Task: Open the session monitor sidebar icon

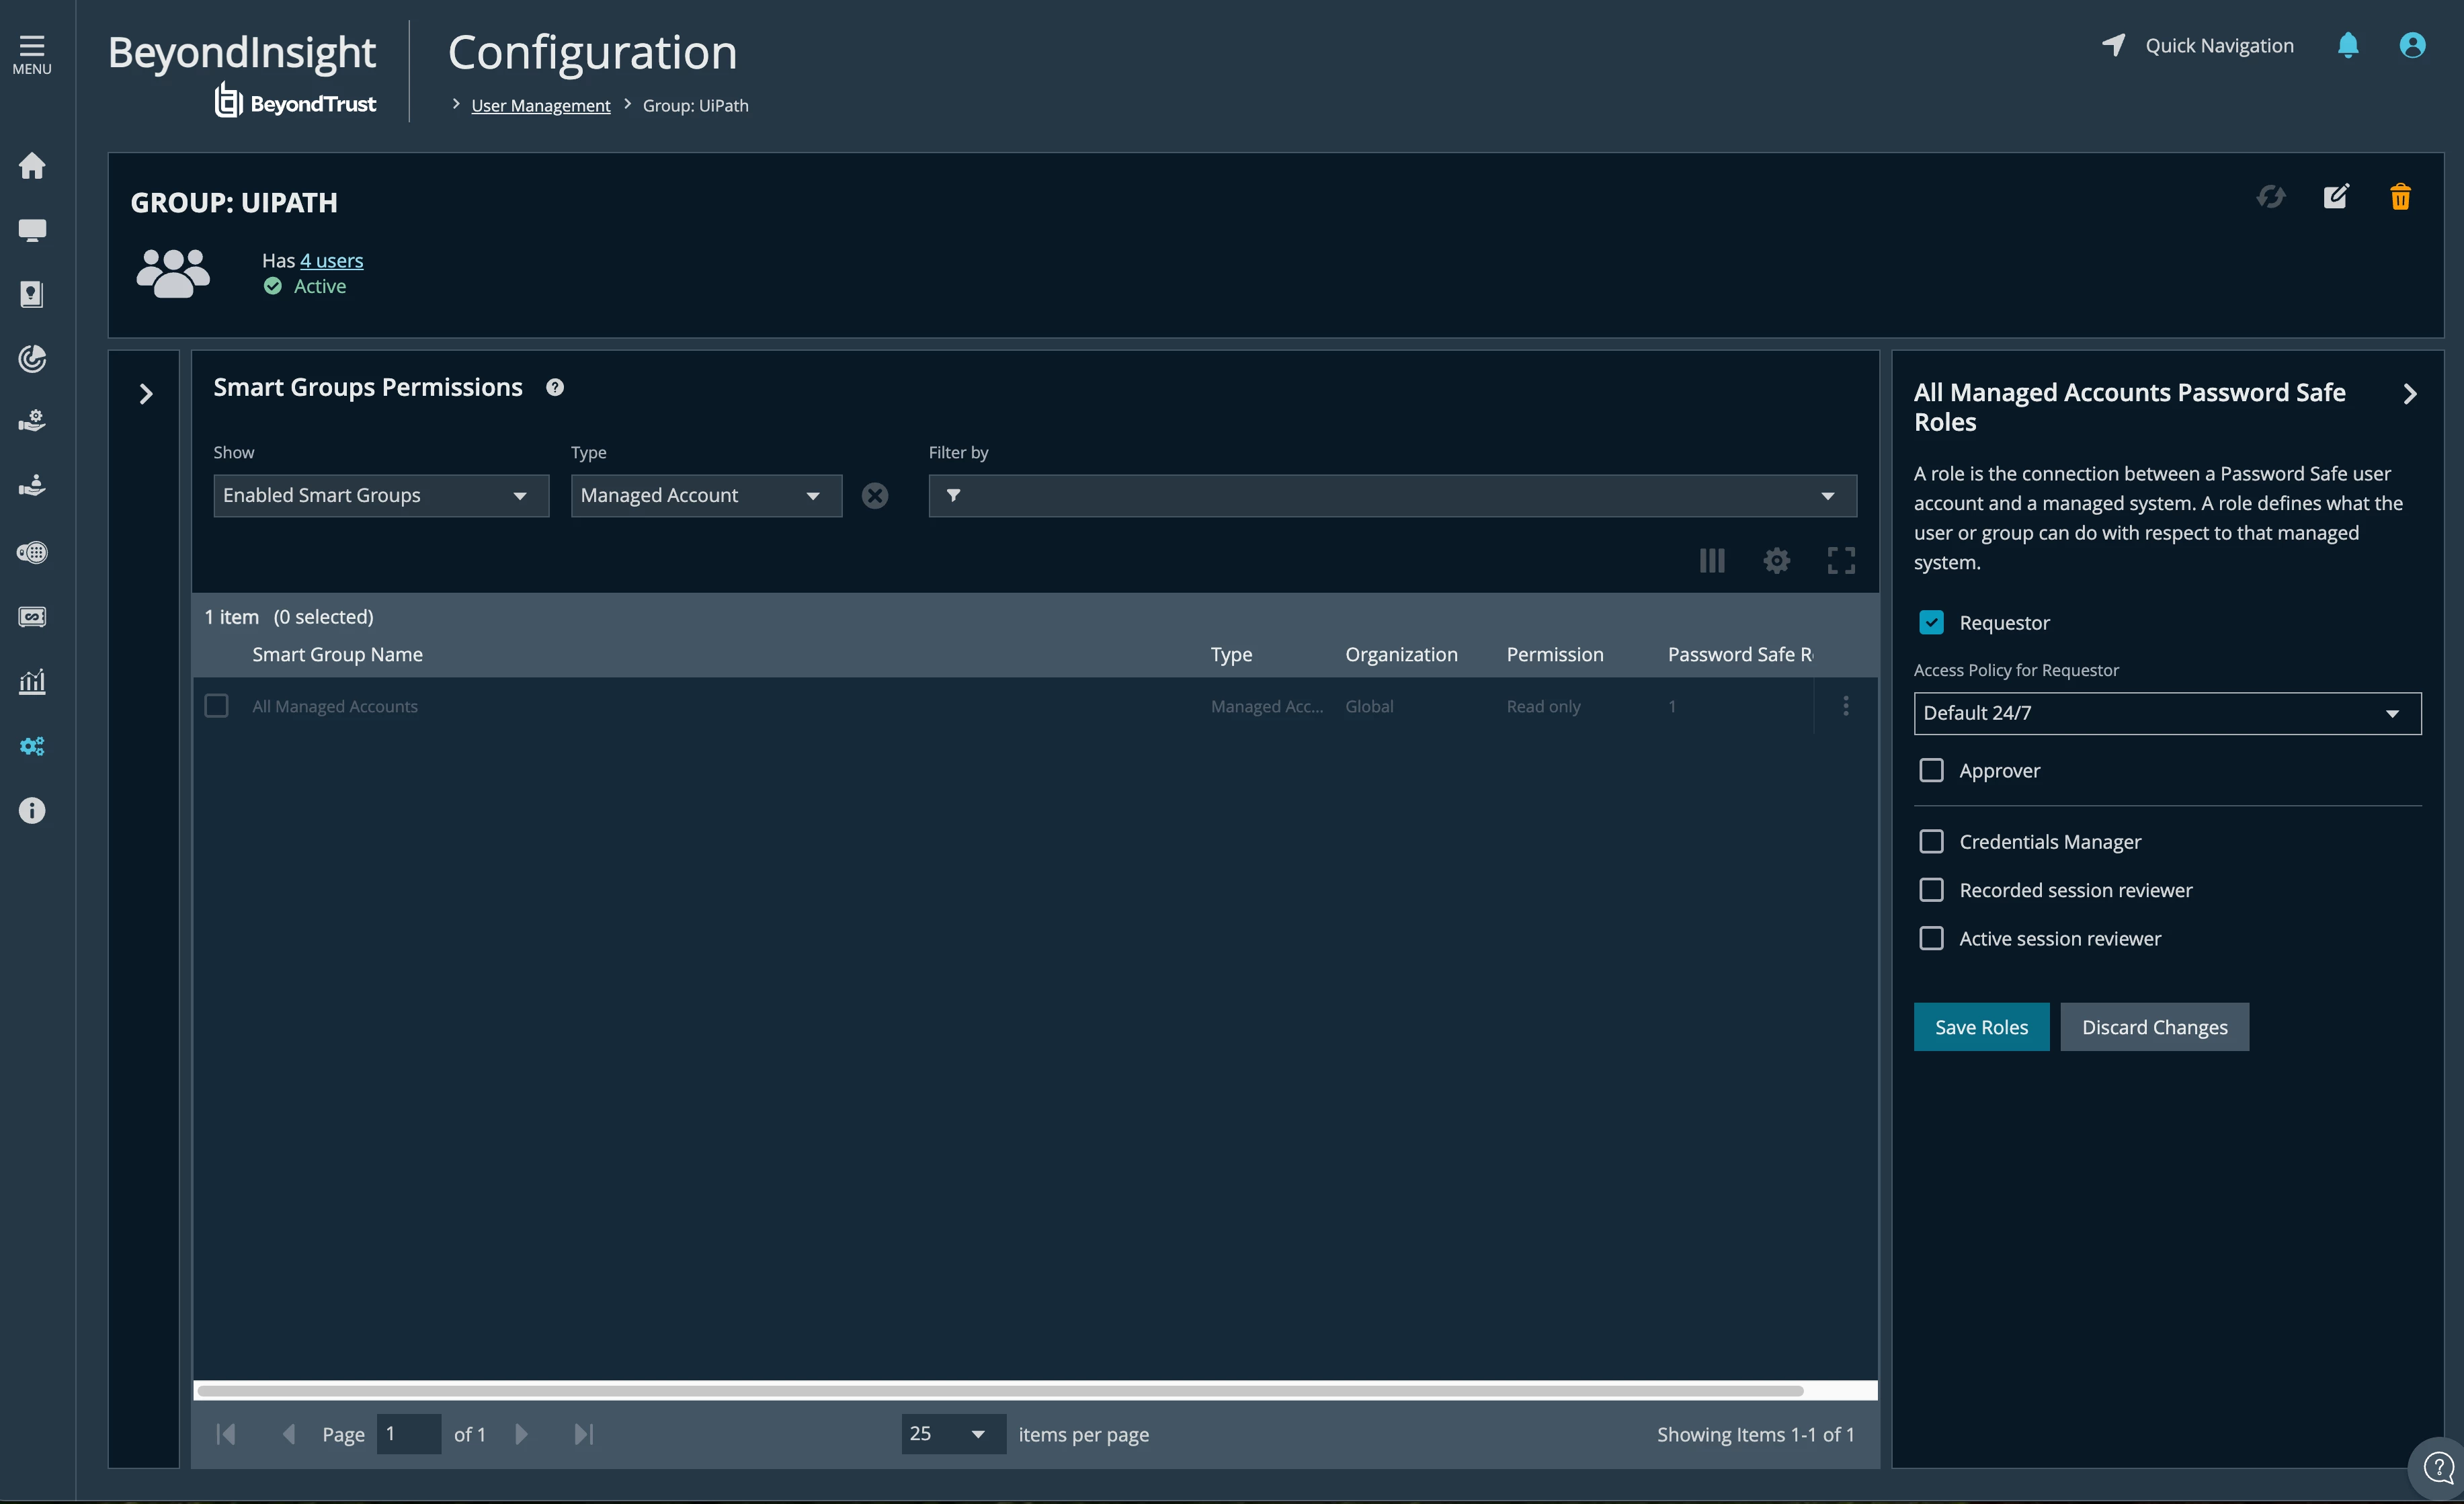Action: 32,616
